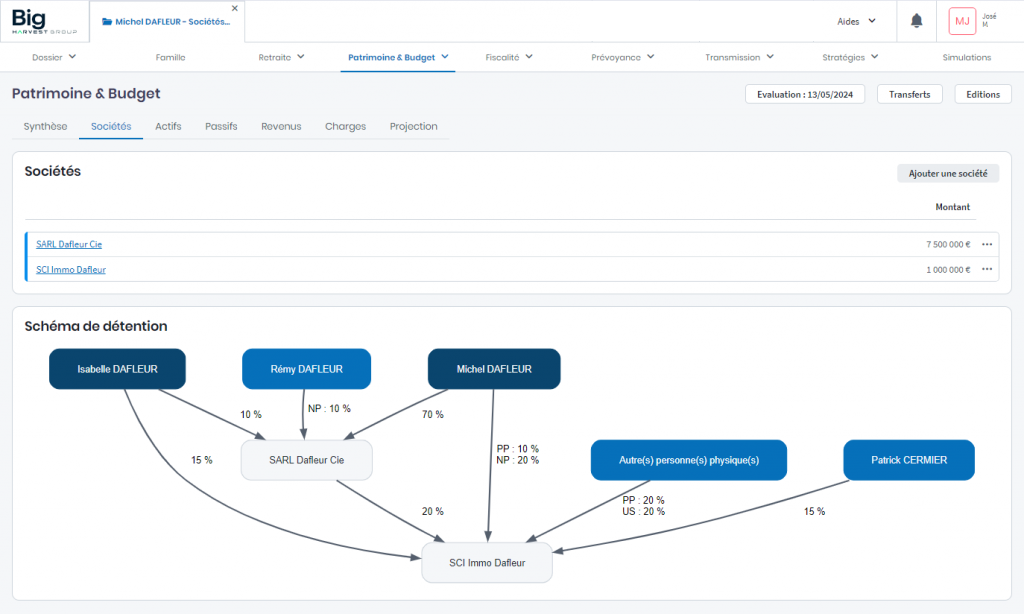This screenshot has width=1024, height=614.
Task: Open options menu for SARL Dafleur Cie
Action: [x=987, y=244]
